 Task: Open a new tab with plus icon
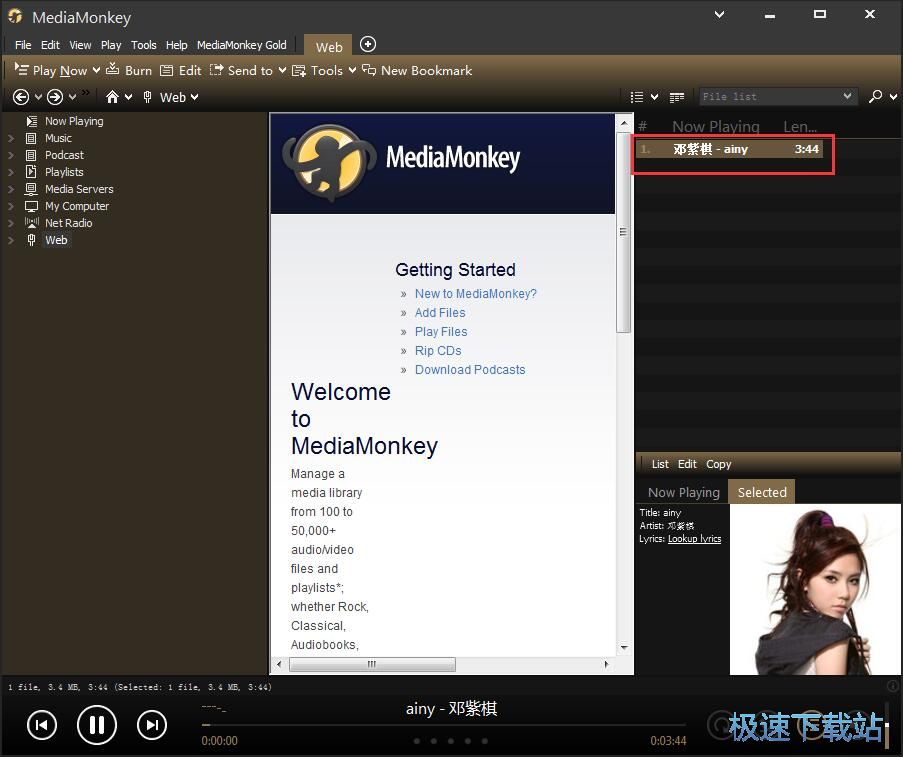tap(368, 44)
